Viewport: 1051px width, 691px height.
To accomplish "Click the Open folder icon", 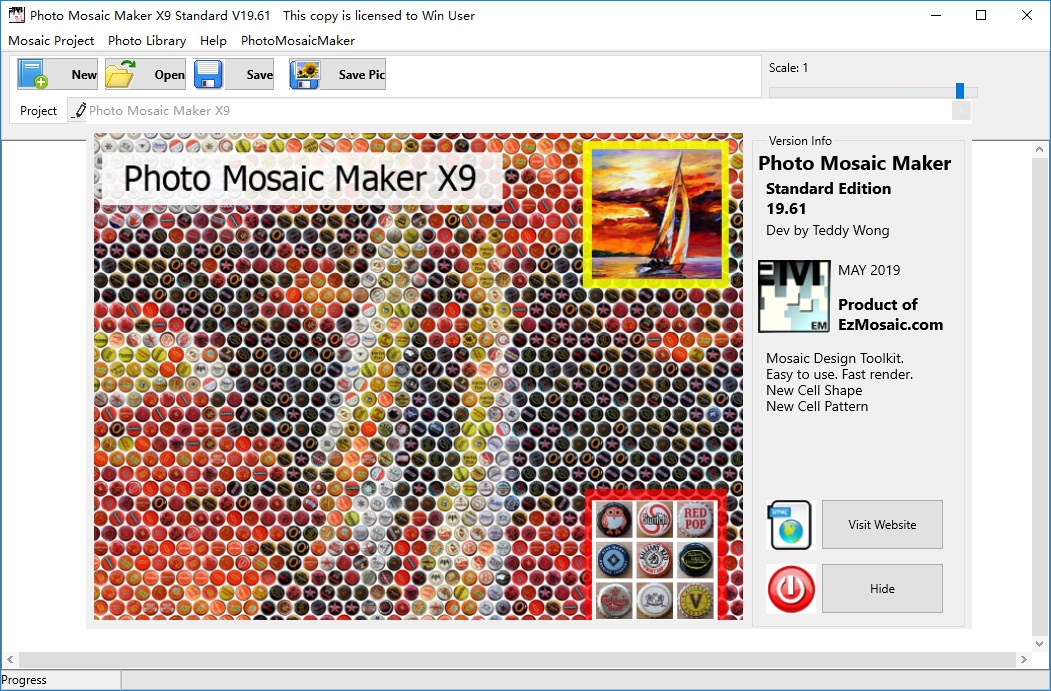I will (121, 74).
